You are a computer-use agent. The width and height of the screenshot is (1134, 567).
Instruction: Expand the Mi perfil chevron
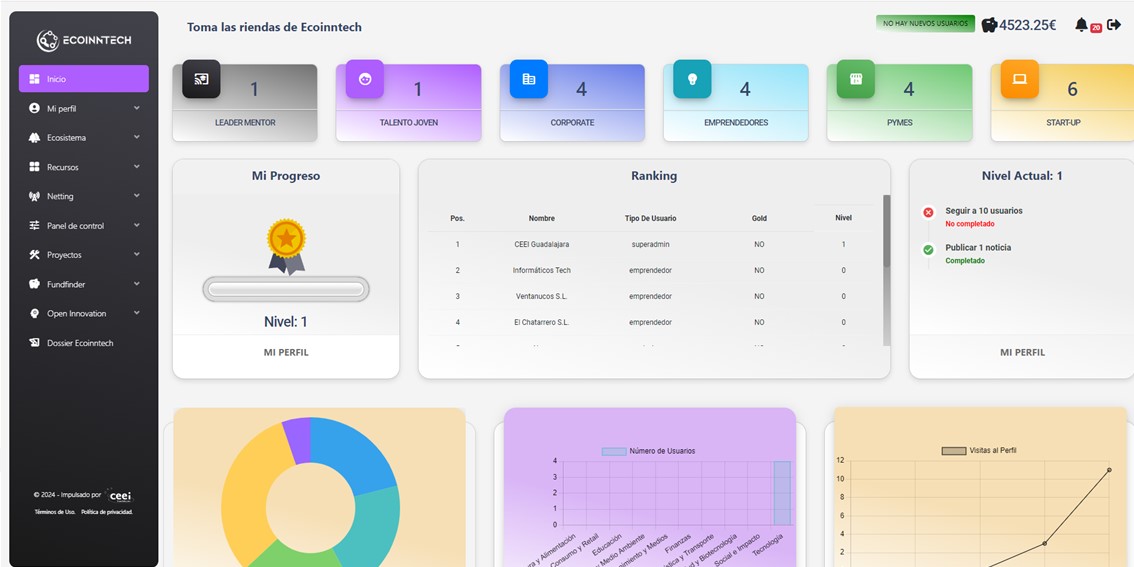tap(137, 108)
